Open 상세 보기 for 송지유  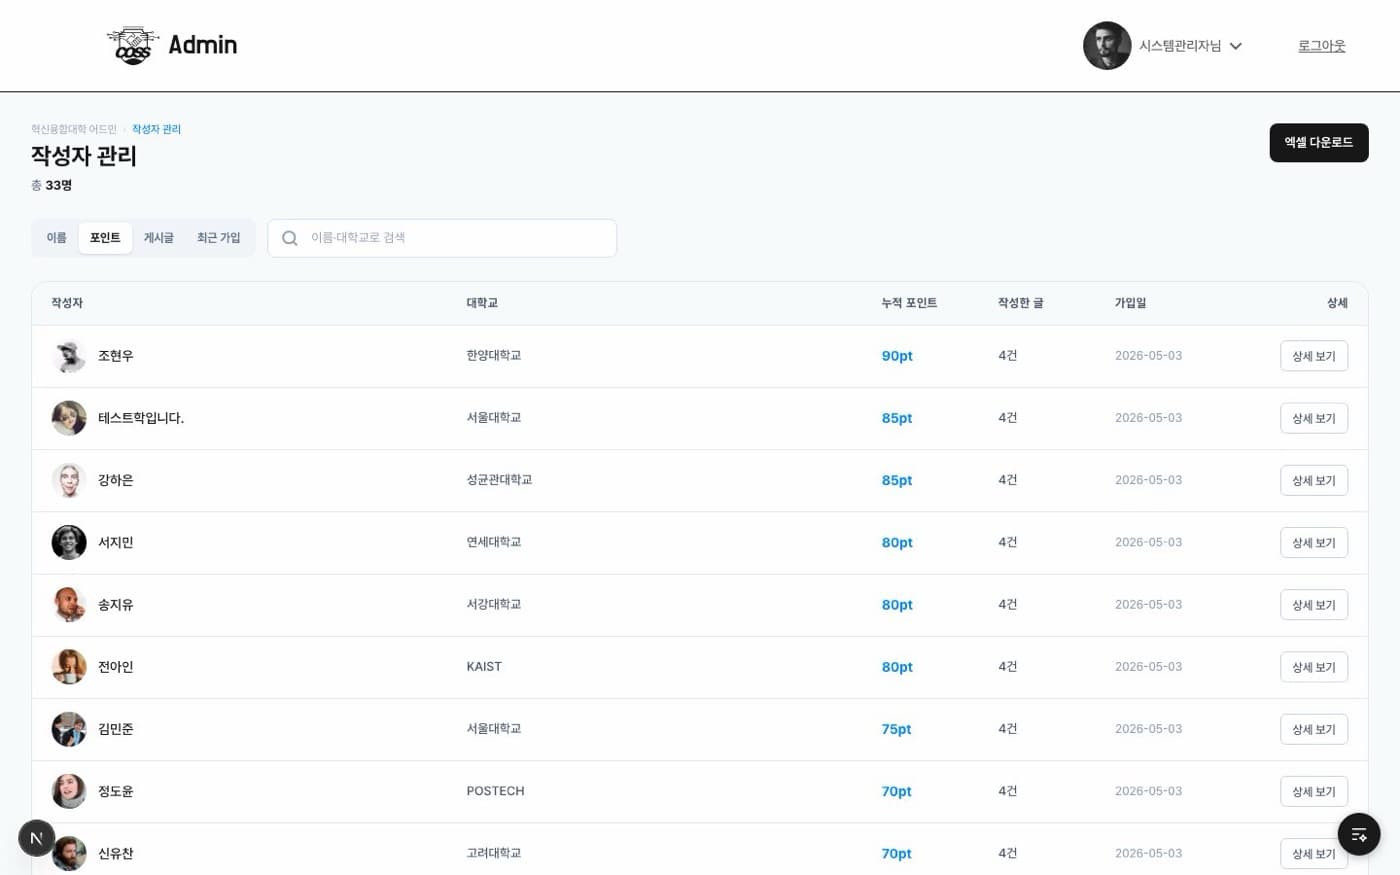tap(1314, 605)
